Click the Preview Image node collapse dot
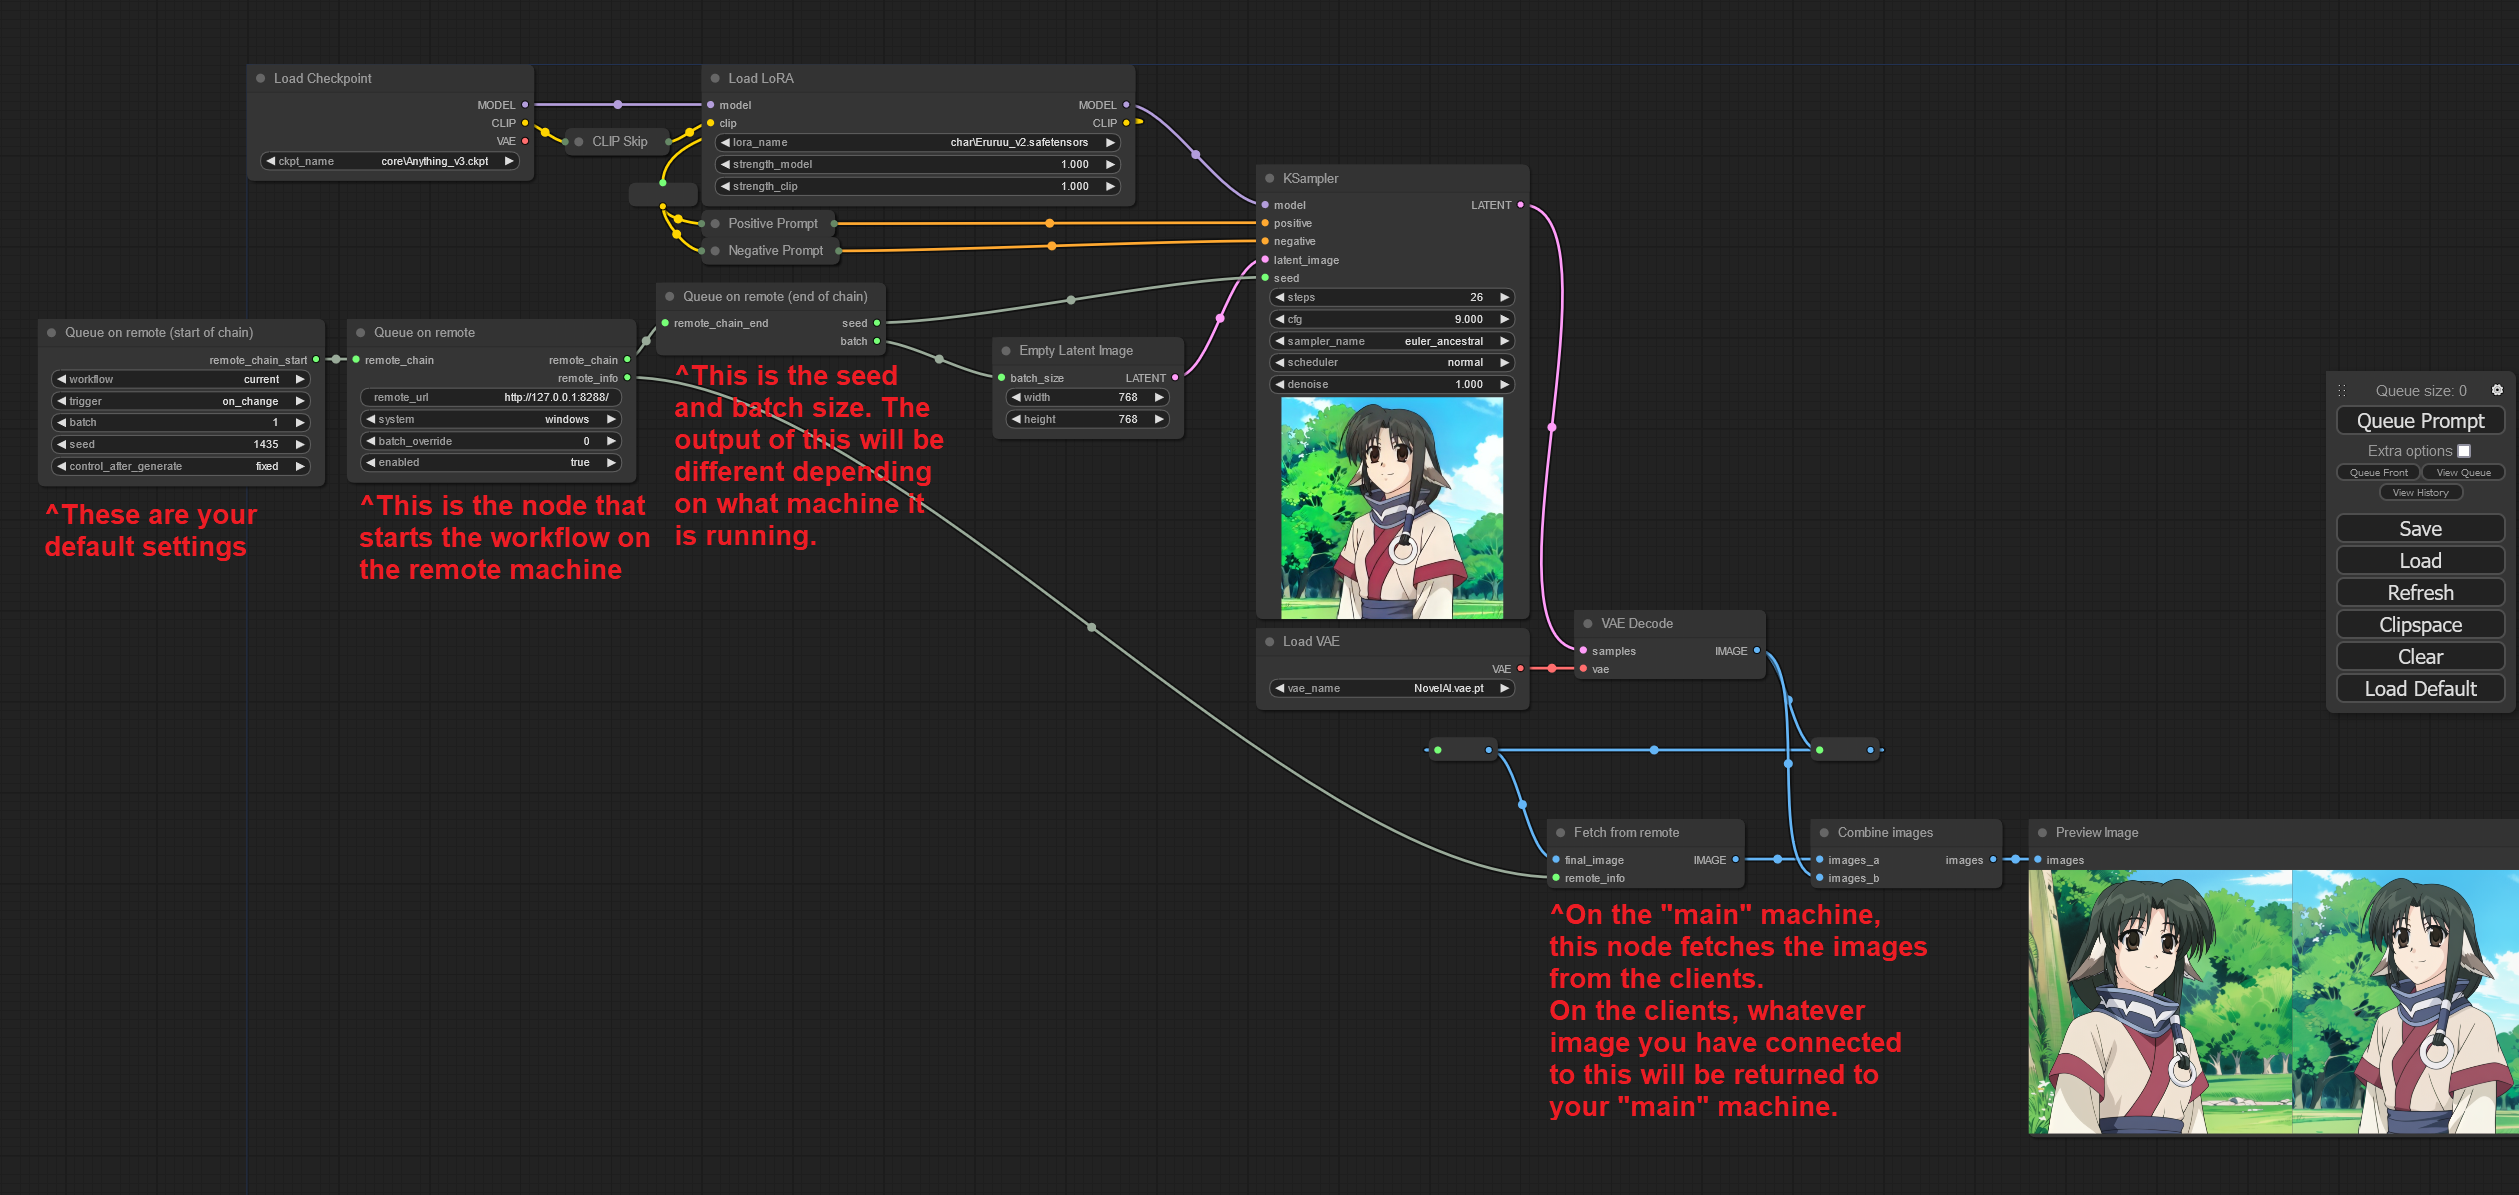This screenshot has height=1195, width=2519. pyautogui.click(x=2042, y=832)
